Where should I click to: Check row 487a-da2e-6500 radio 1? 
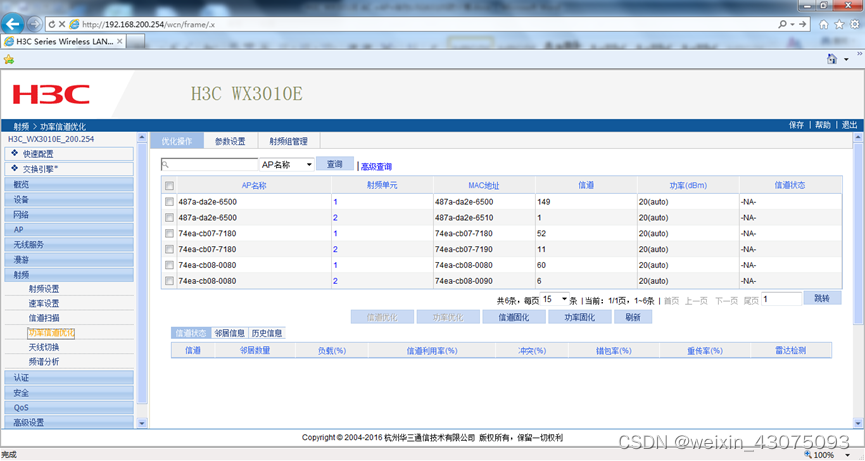coord(169,202)
